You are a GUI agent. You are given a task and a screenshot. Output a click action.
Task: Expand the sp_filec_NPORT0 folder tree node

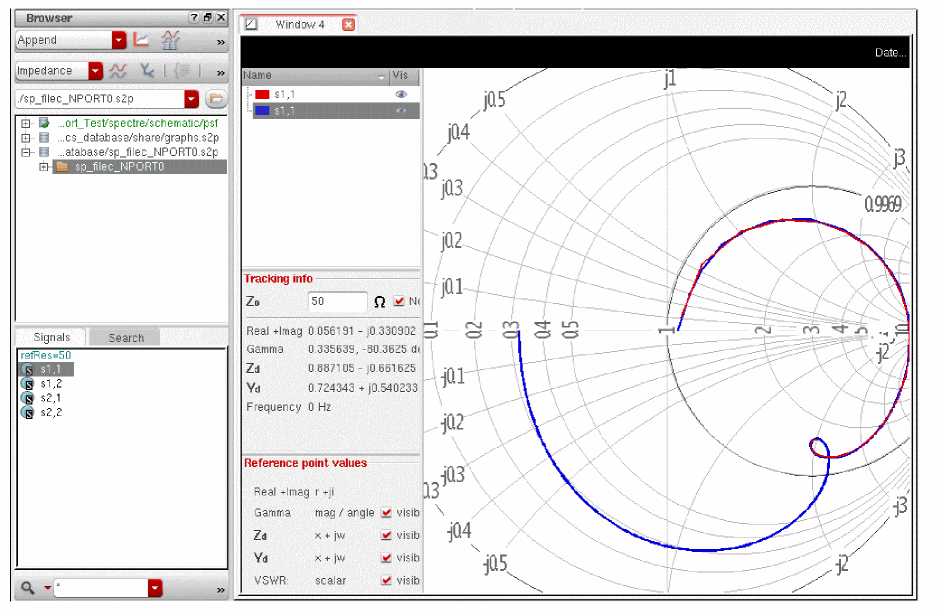(44, 167)
